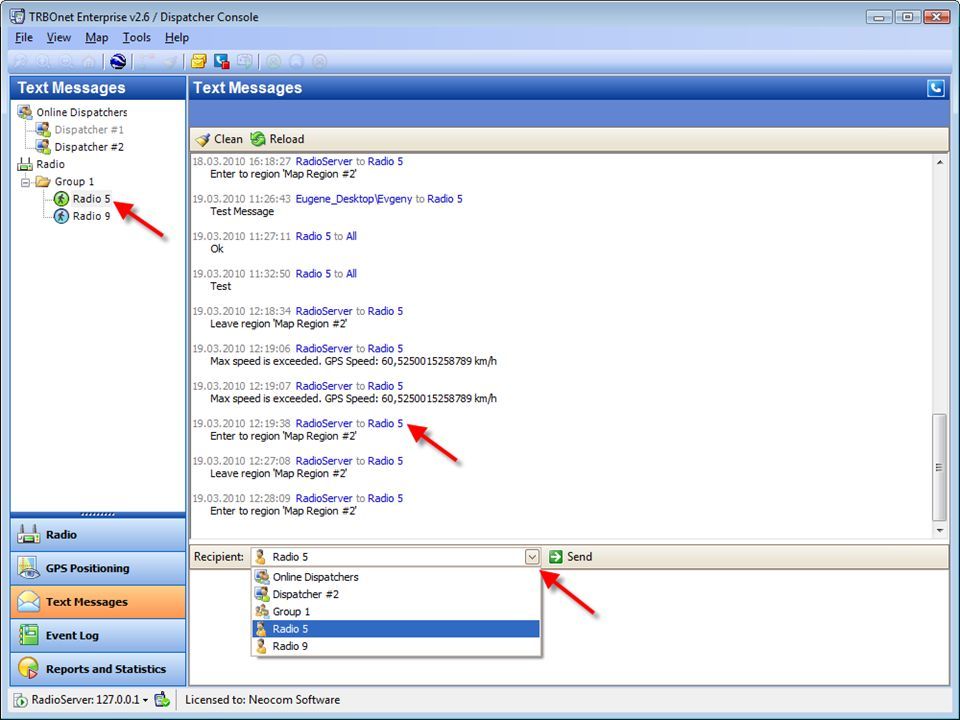The height and width of the screenshot is (720, 960).
Task: Click the Recipient combo box showing Radio 5
Action: pyautogui.click(x=396, y=557)
